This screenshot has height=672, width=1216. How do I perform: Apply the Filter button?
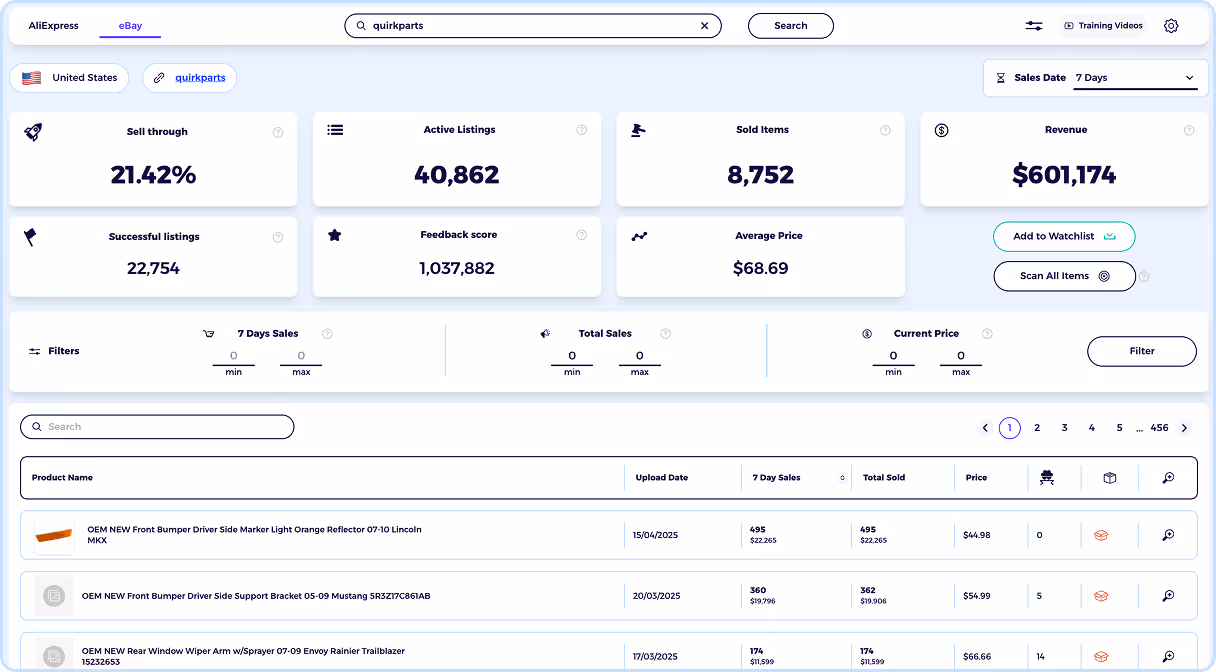[1142, 351]
